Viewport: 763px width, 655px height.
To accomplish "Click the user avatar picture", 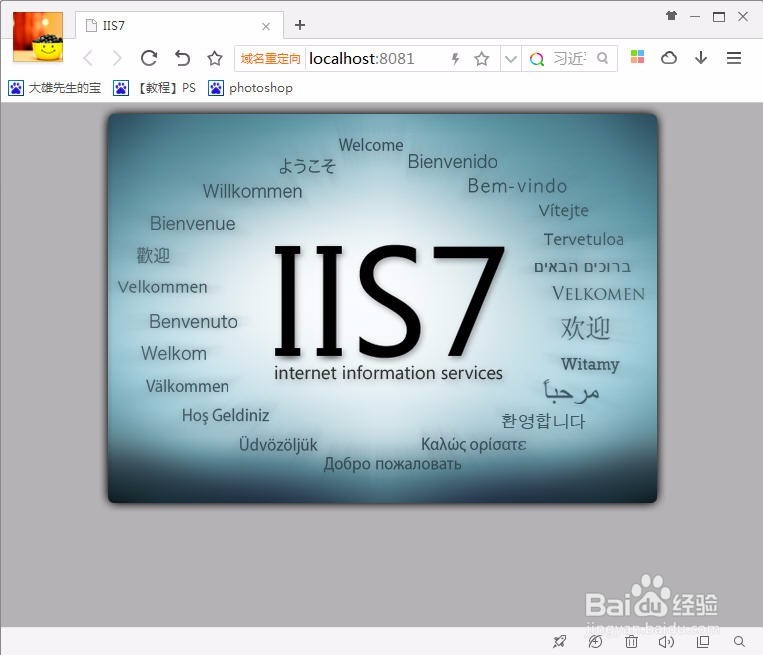I will [x=38, y=37].
